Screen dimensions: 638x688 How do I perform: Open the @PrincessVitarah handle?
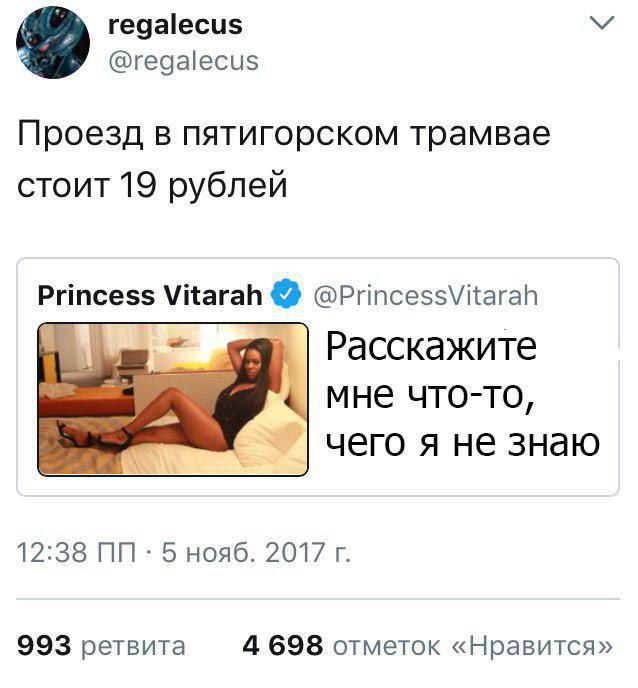[426, 296]
